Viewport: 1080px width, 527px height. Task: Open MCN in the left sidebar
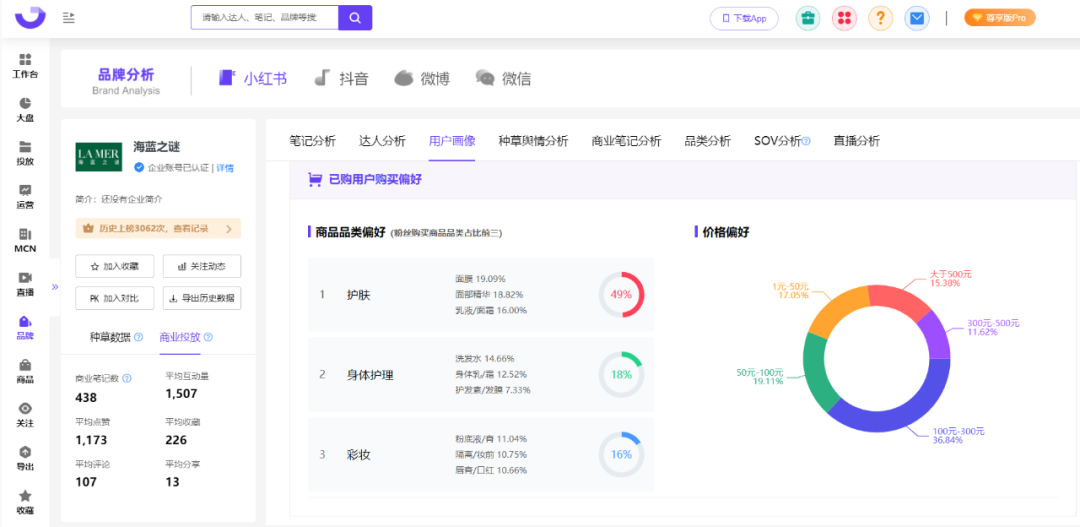point(25,240)
